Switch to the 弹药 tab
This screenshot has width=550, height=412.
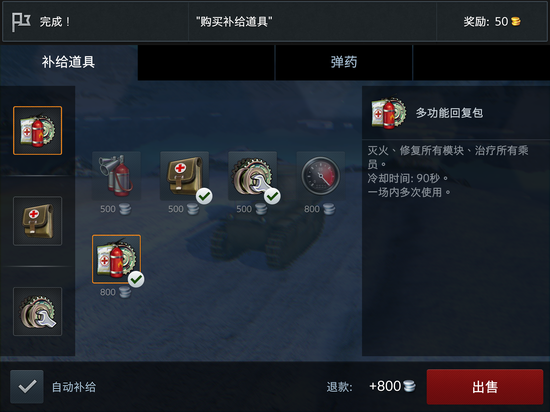344,62
